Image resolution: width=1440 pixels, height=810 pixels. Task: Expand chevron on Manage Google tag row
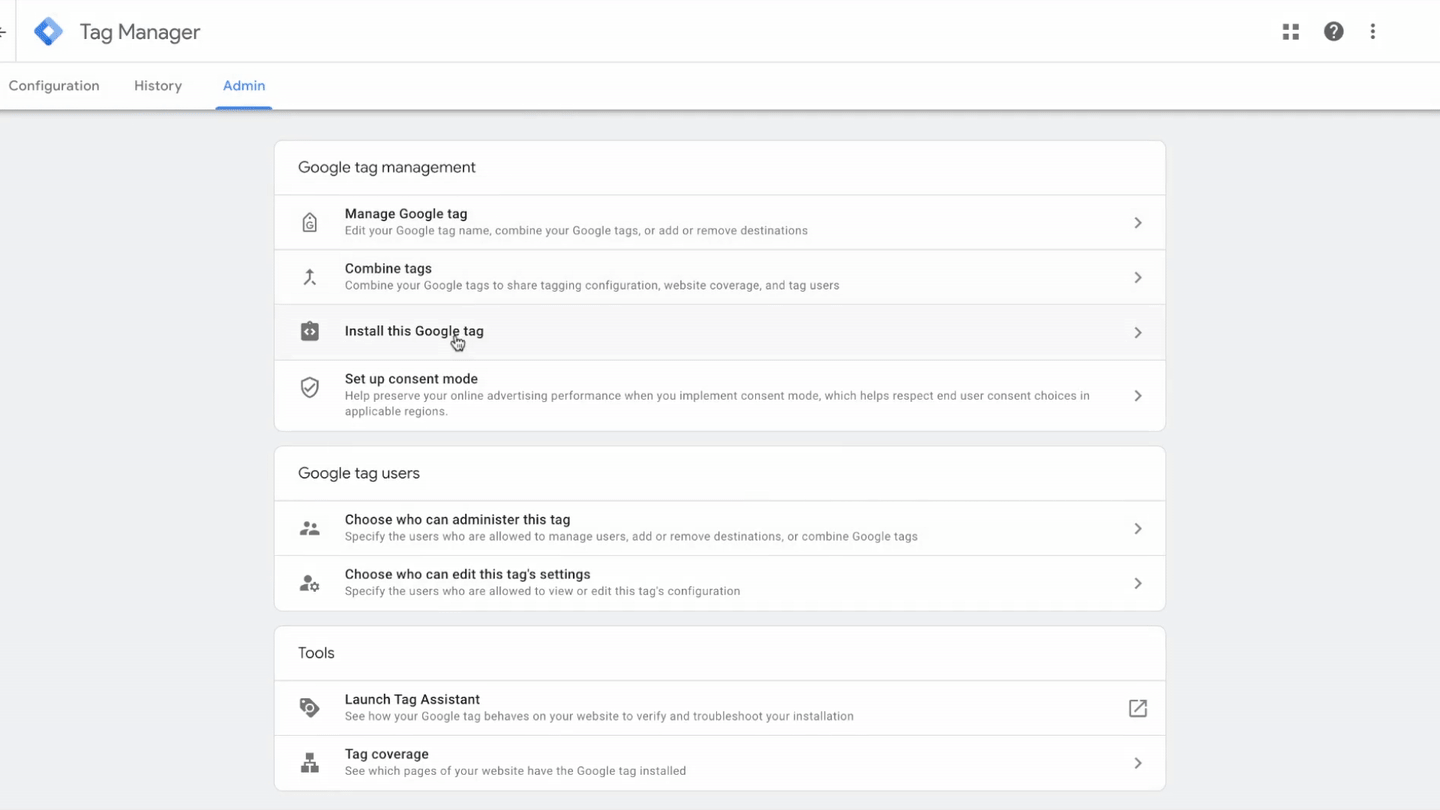click(1138, 222)
